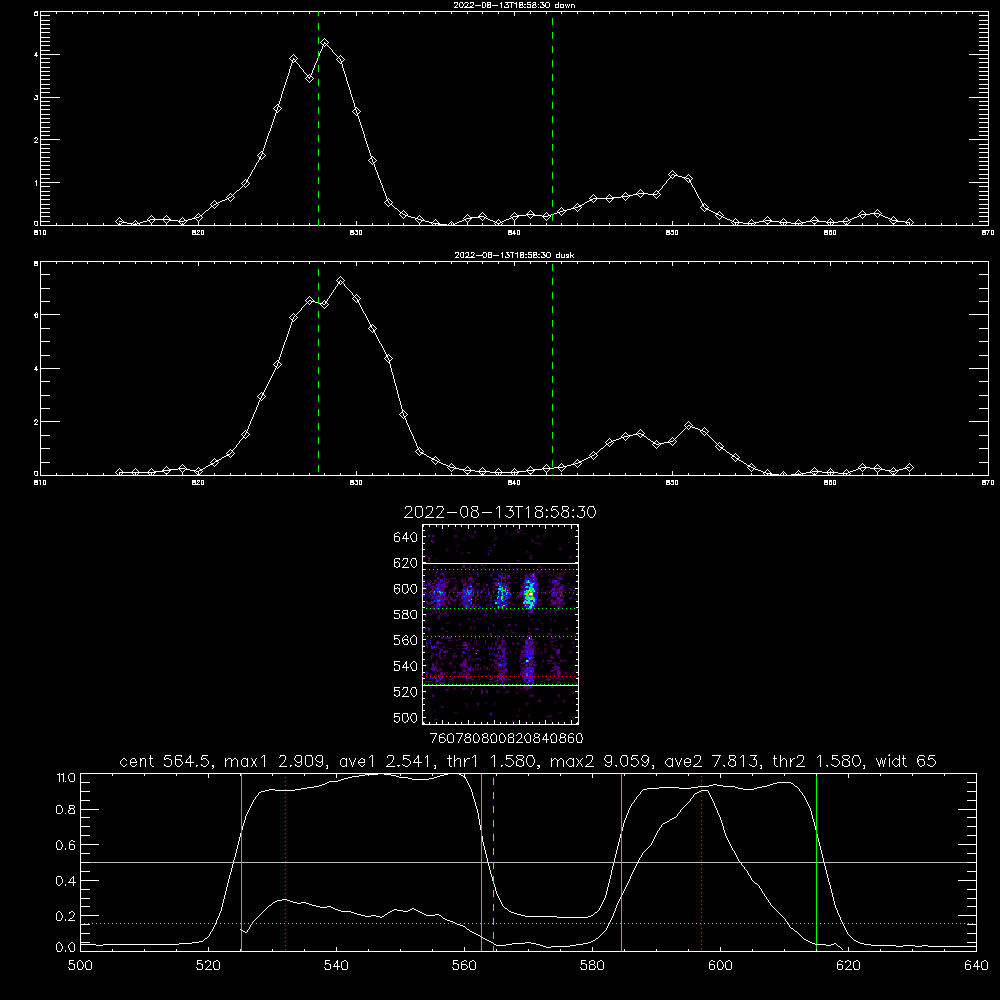Select the 'cent 564.5' value in stats line

point(167,761)
